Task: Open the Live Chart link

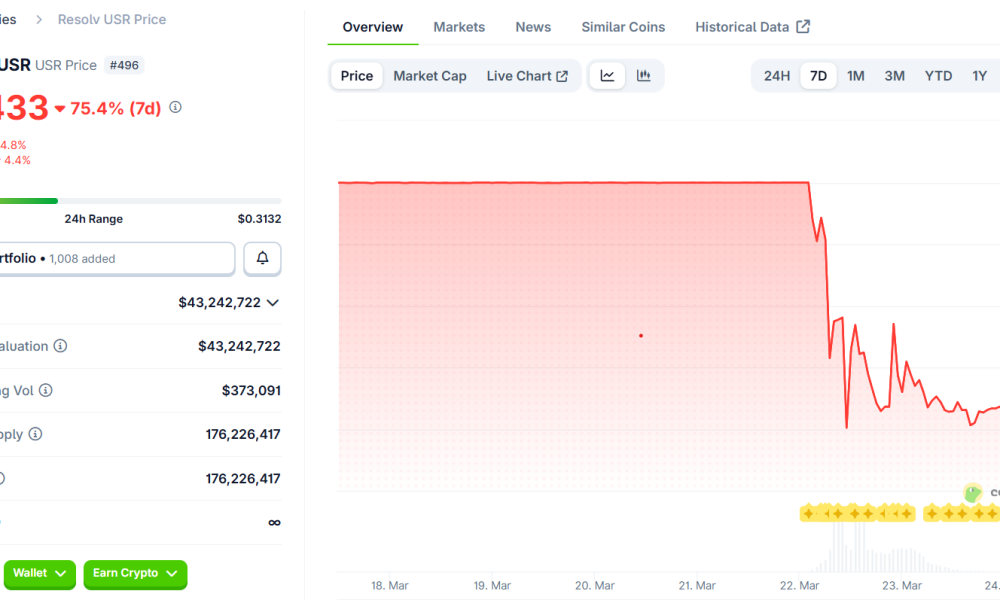Action: pyautogui.click(x=527, y=76)
